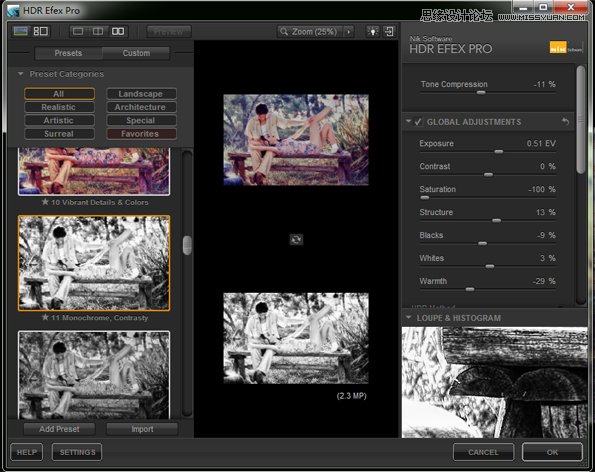Collapse the Loupe & Histogram section

tap(408, 318)
